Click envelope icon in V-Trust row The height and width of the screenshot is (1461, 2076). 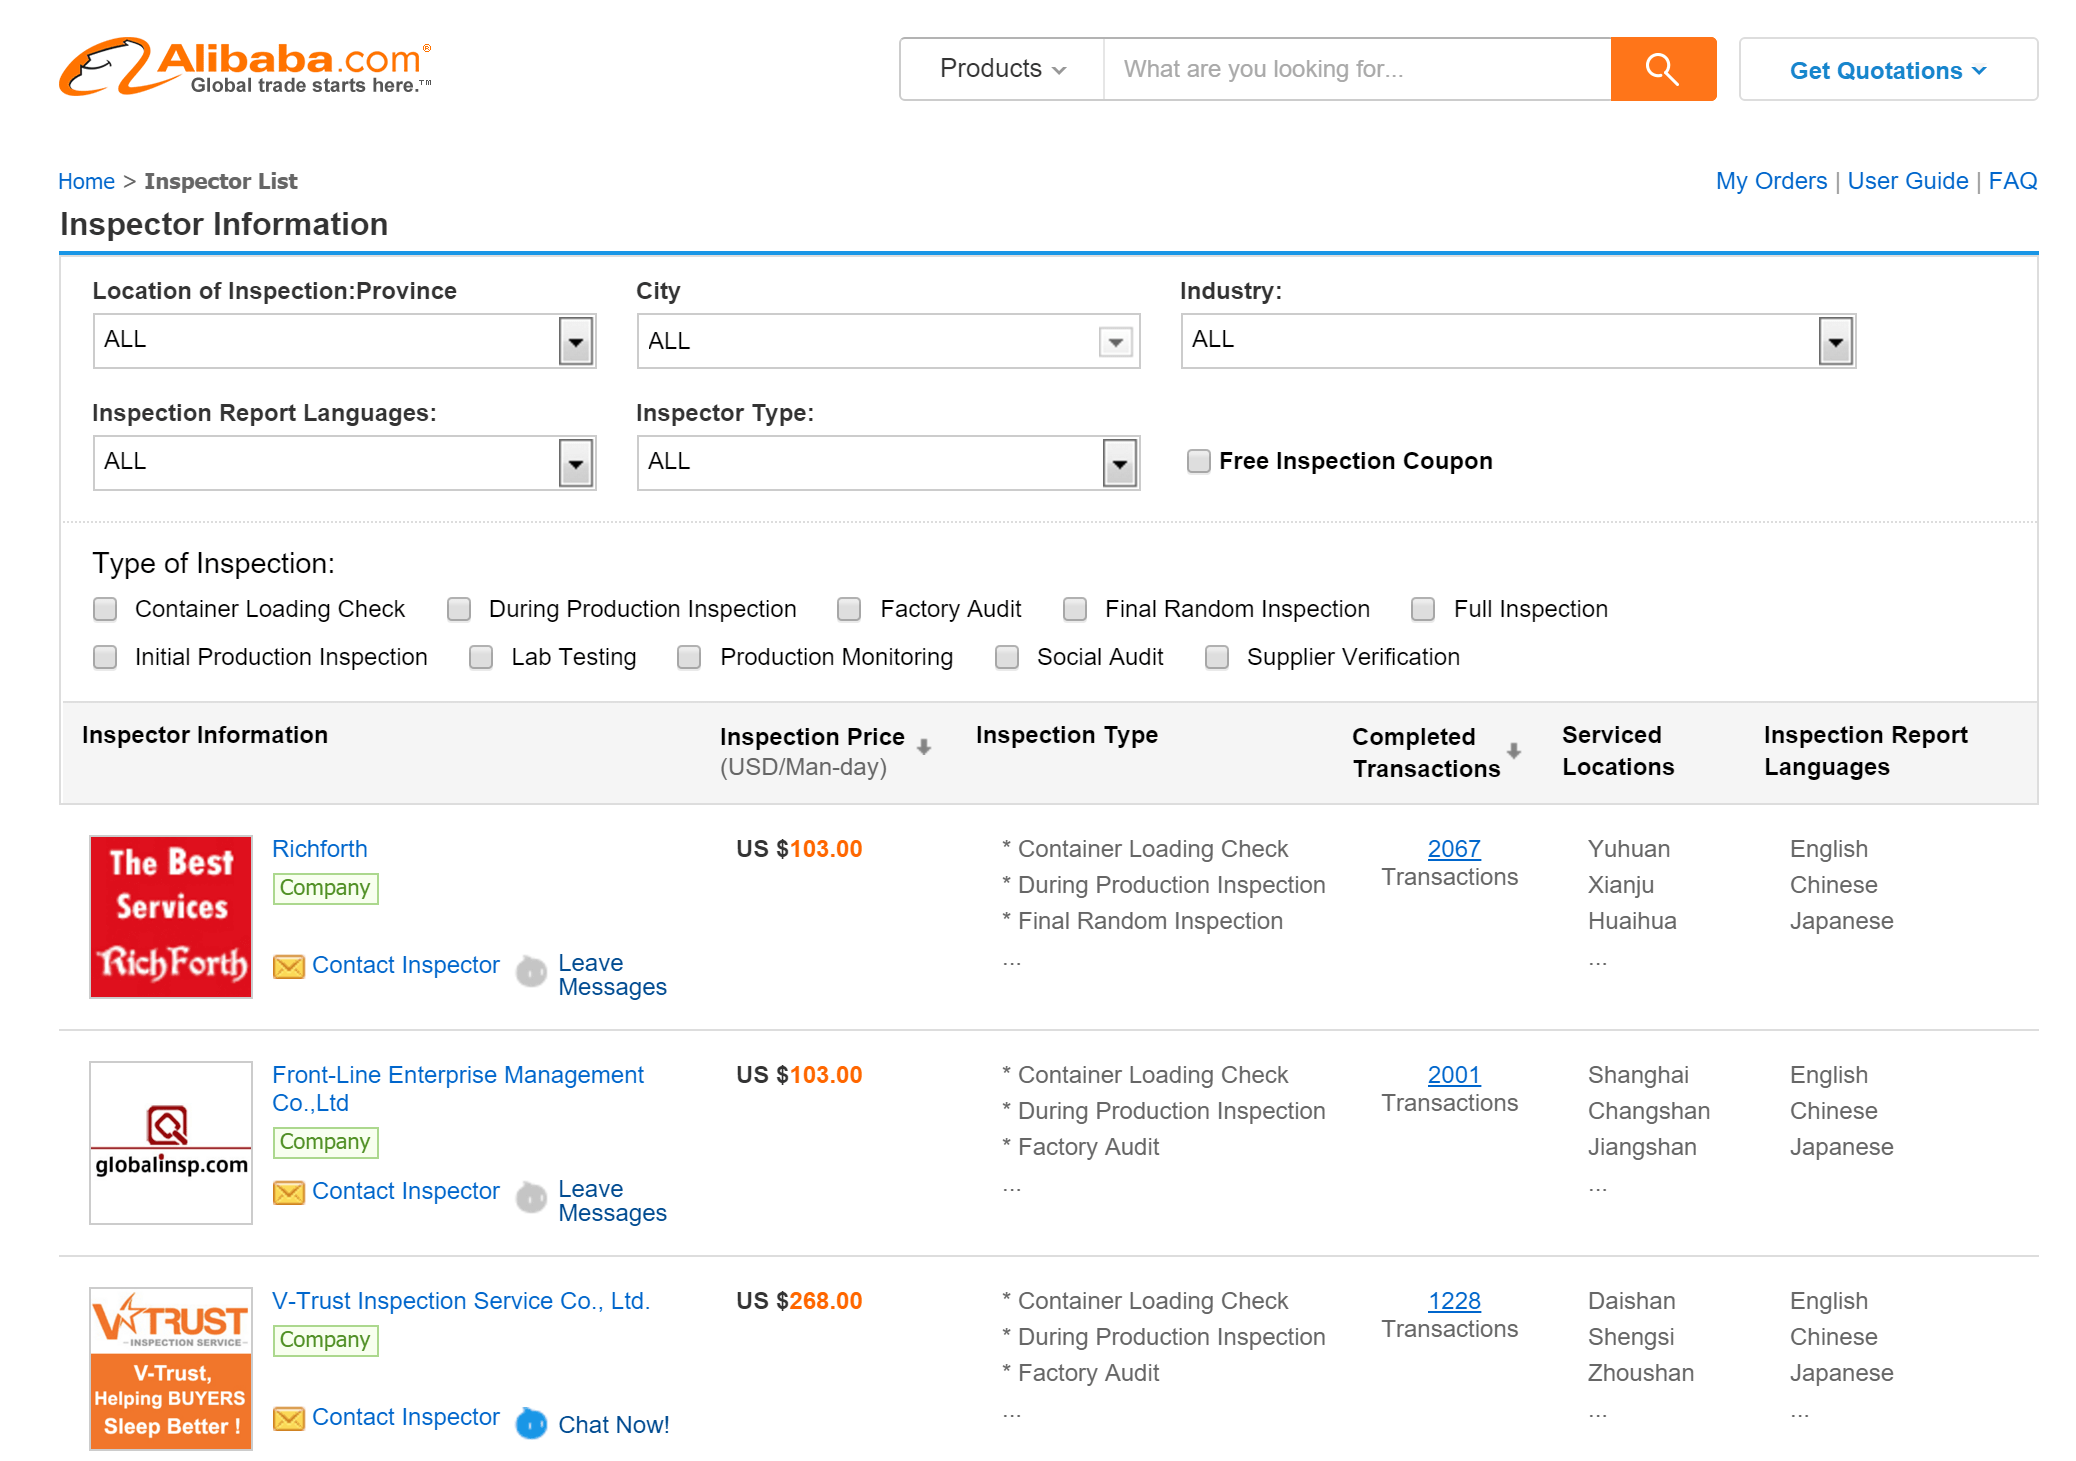[289, 1418]
